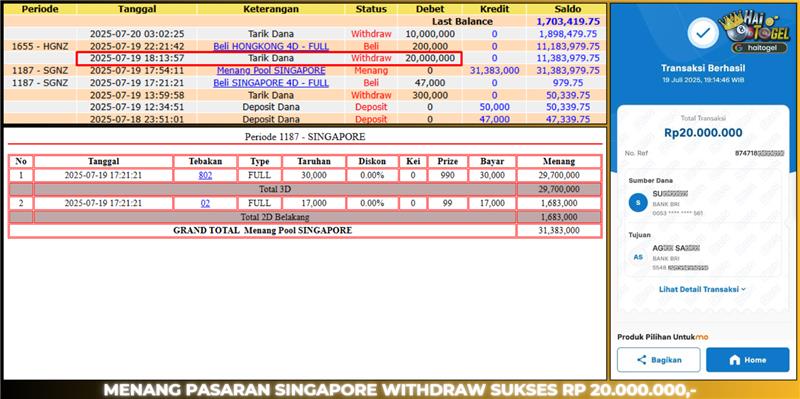Click the Periode column header
Screen dimensions: 800x399
point(40,9)
